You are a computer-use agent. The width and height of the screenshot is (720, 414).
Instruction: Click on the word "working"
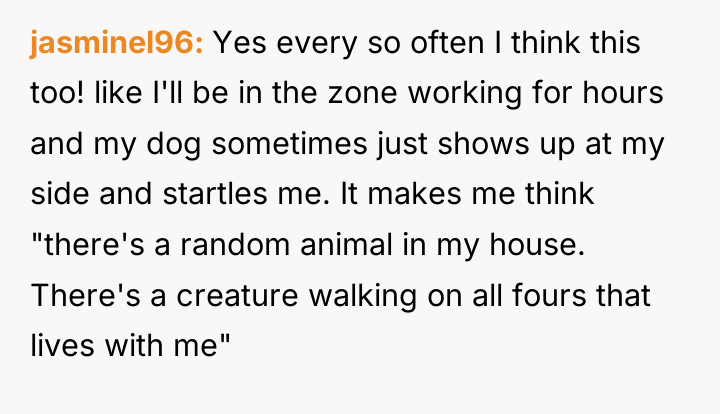pos(465,94)
